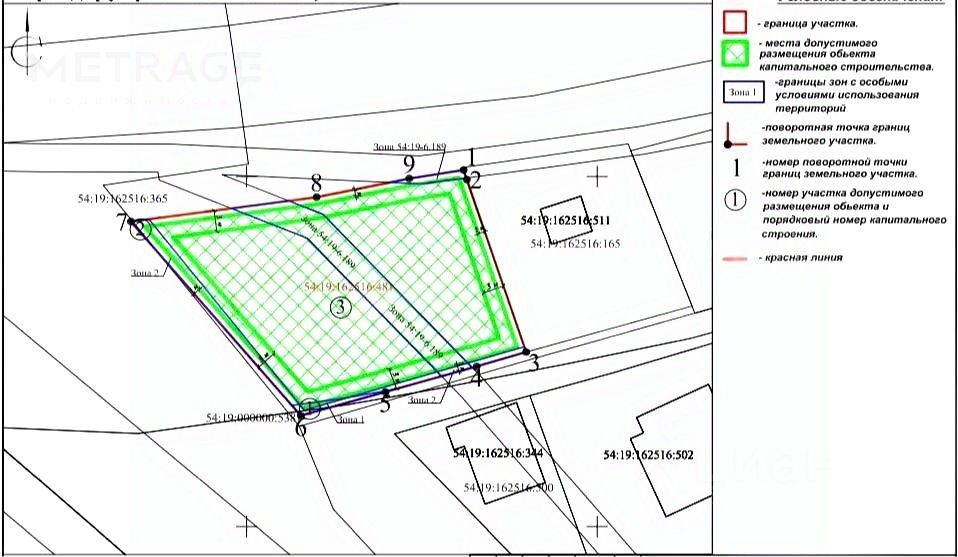Click turning point number 4 on plan

click(x=477, y=378)
